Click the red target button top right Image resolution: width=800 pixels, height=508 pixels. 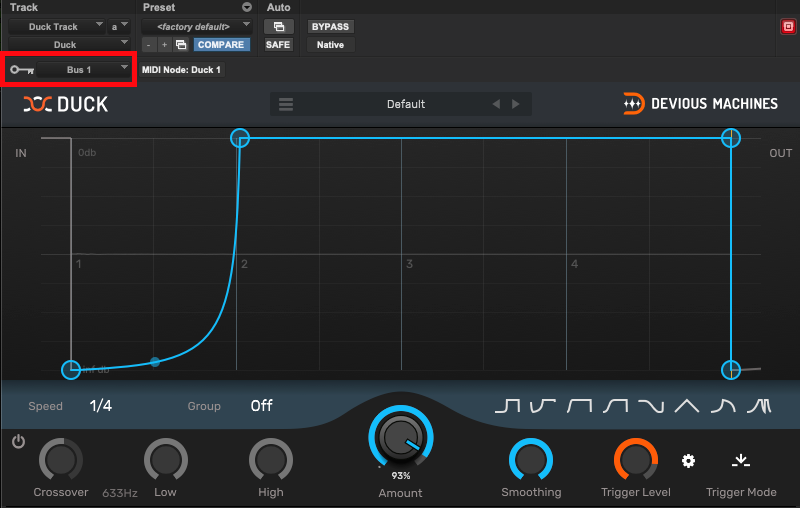(x=788, y=27)
